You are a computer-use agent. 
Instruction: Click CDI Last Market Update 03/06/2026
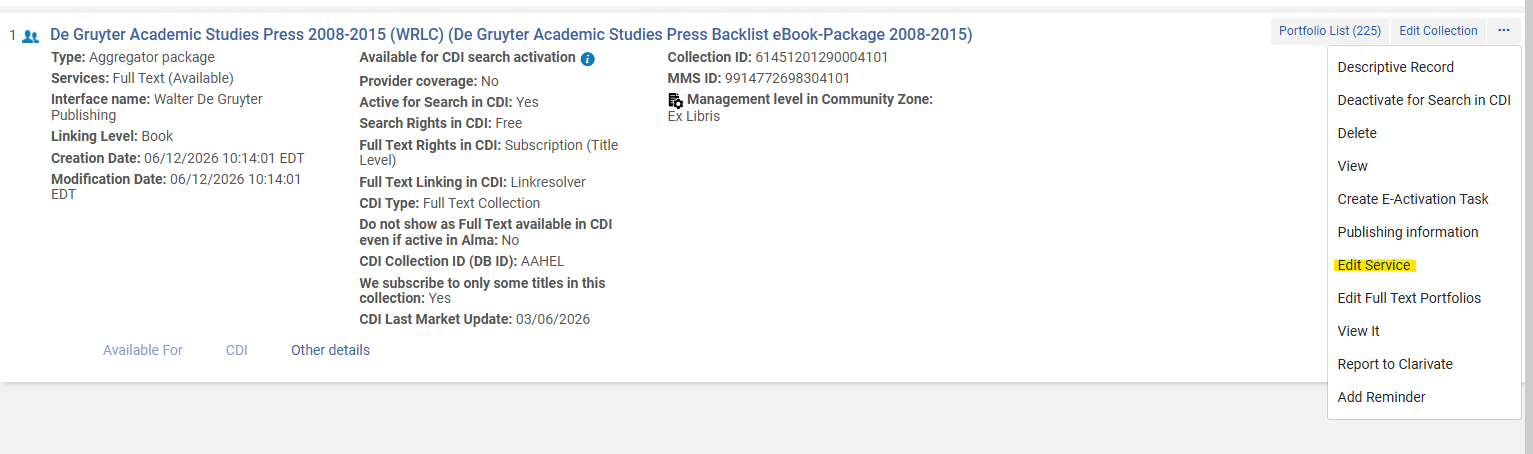[x=475, y=319]
